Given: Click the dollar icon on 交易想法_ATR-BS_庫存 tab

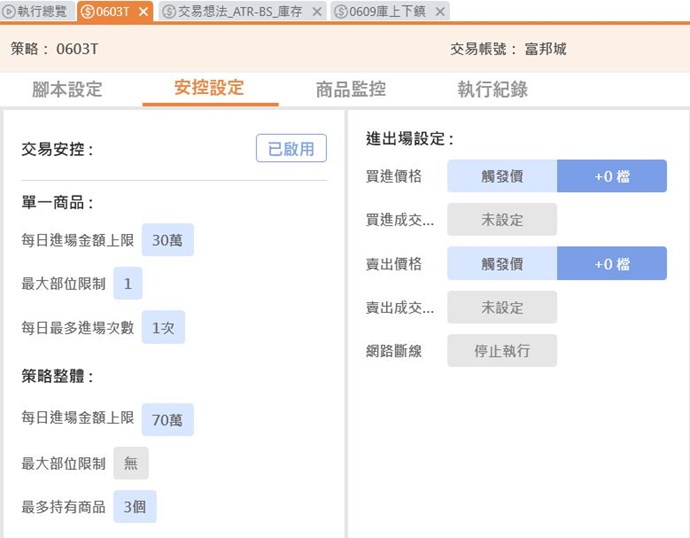Looking at the screenshot, I should pyautogui.click(x=169, y=11).
